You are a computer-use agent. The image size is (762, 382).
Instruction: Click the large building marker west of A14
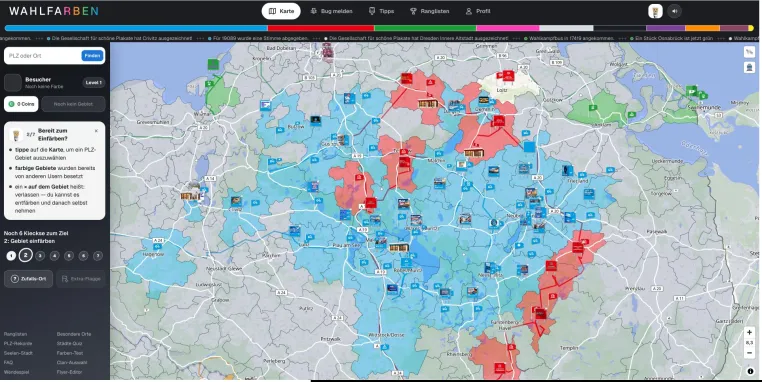point(190,196)
